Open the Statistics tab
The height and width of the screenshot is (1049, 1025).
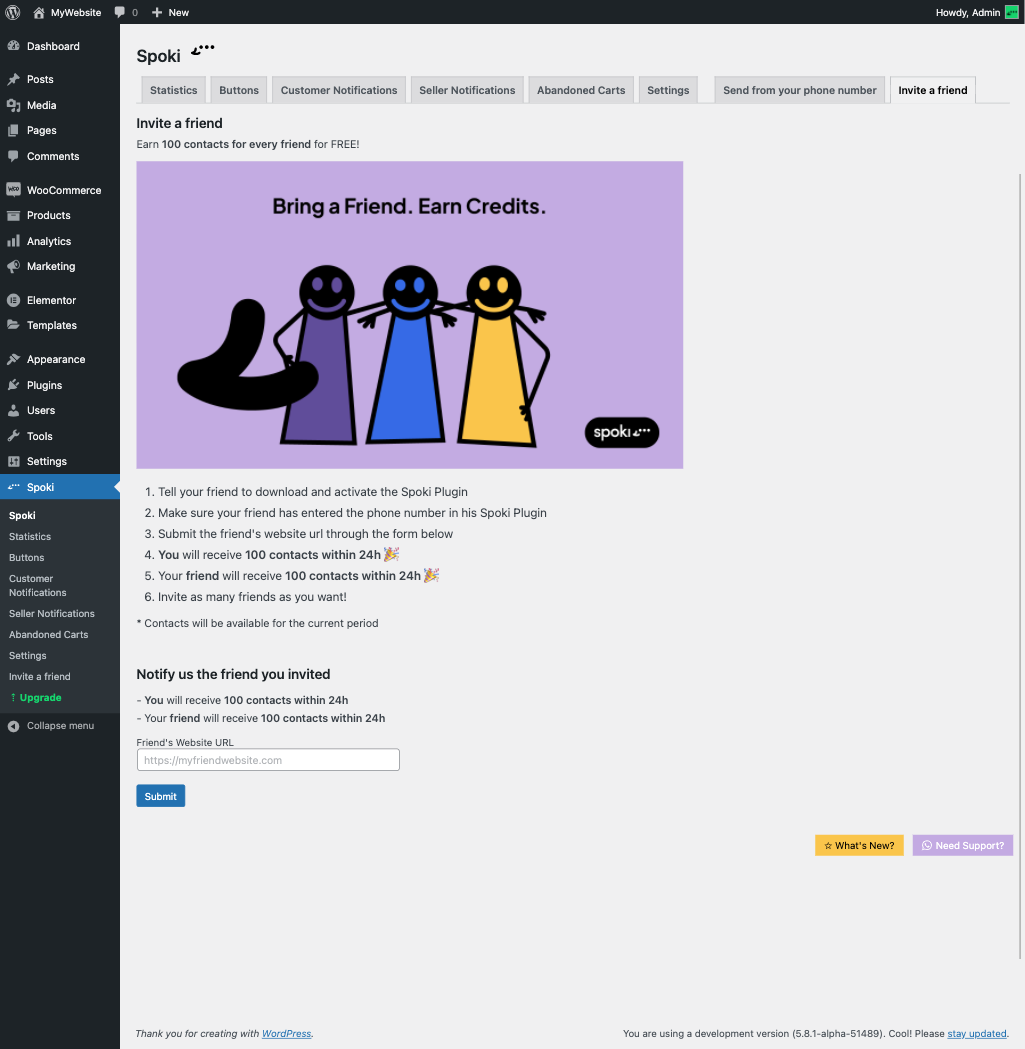tap(173, 90)
